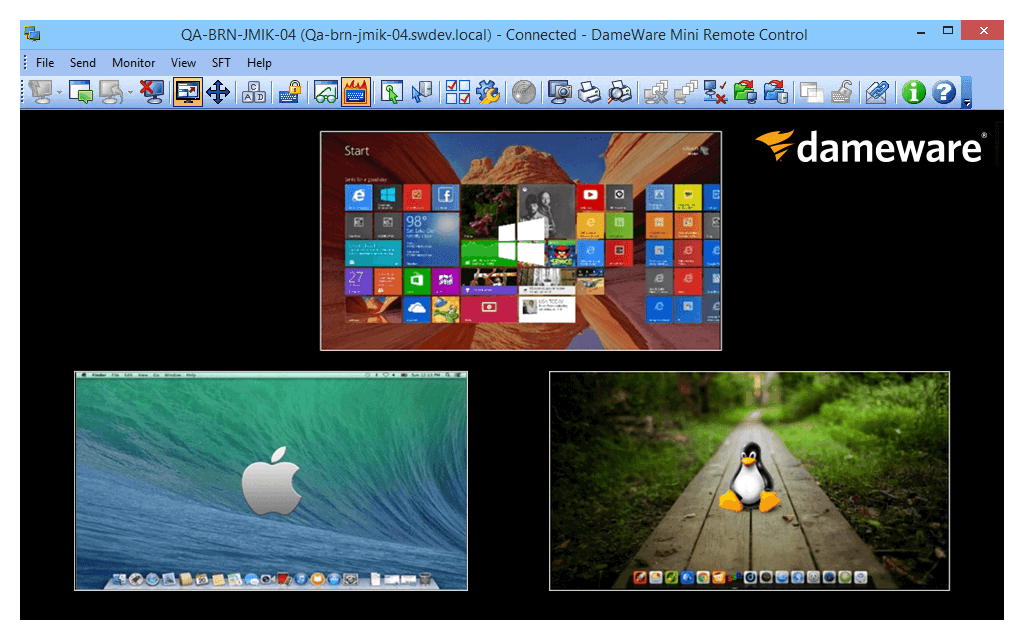
Task: Open the File menu
Action: pos(45,63)
